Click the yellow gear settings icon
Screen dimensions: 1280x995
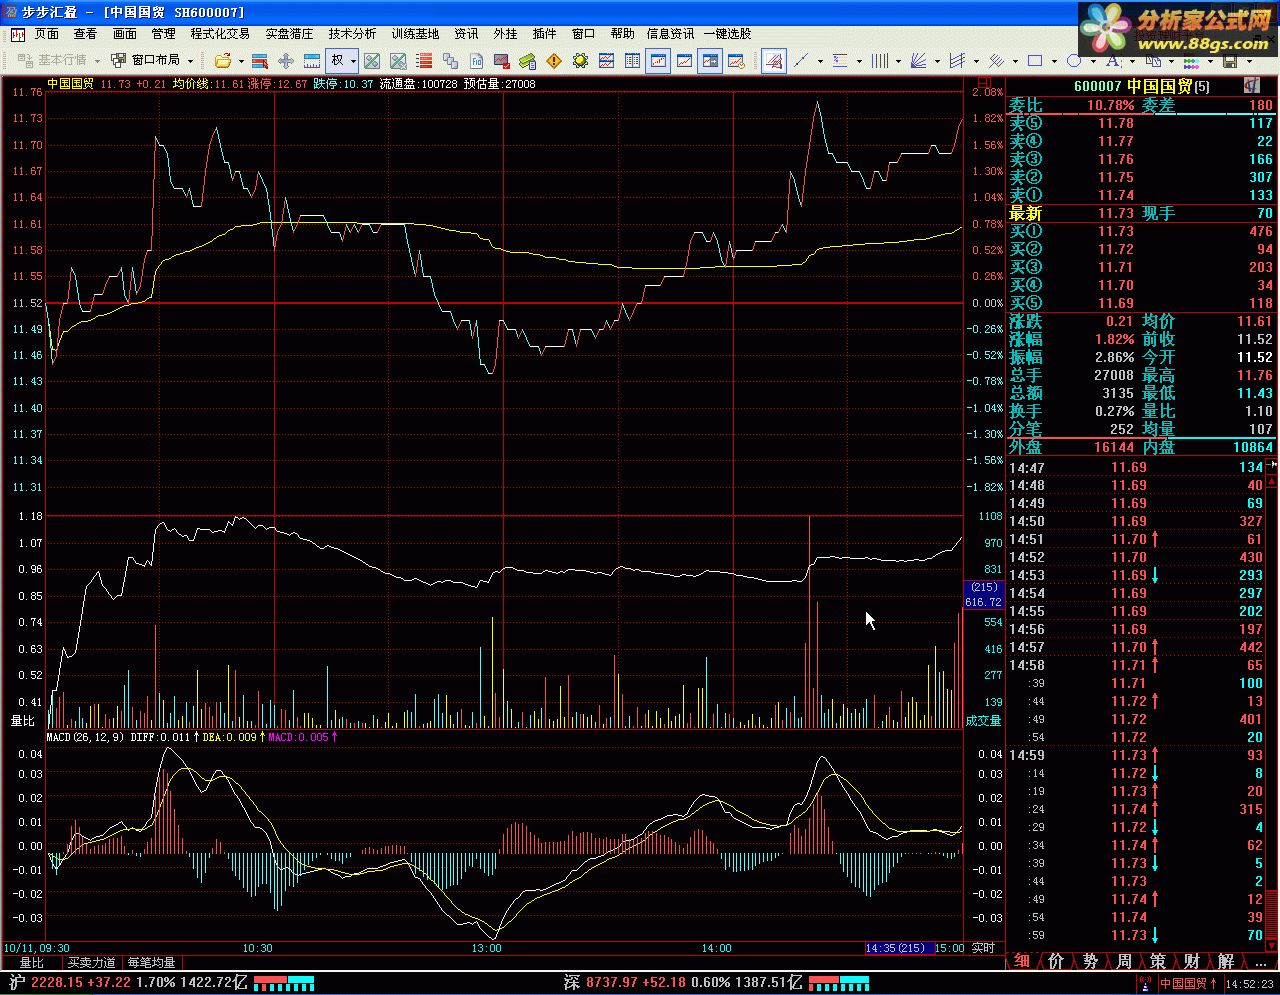(580, 61)
